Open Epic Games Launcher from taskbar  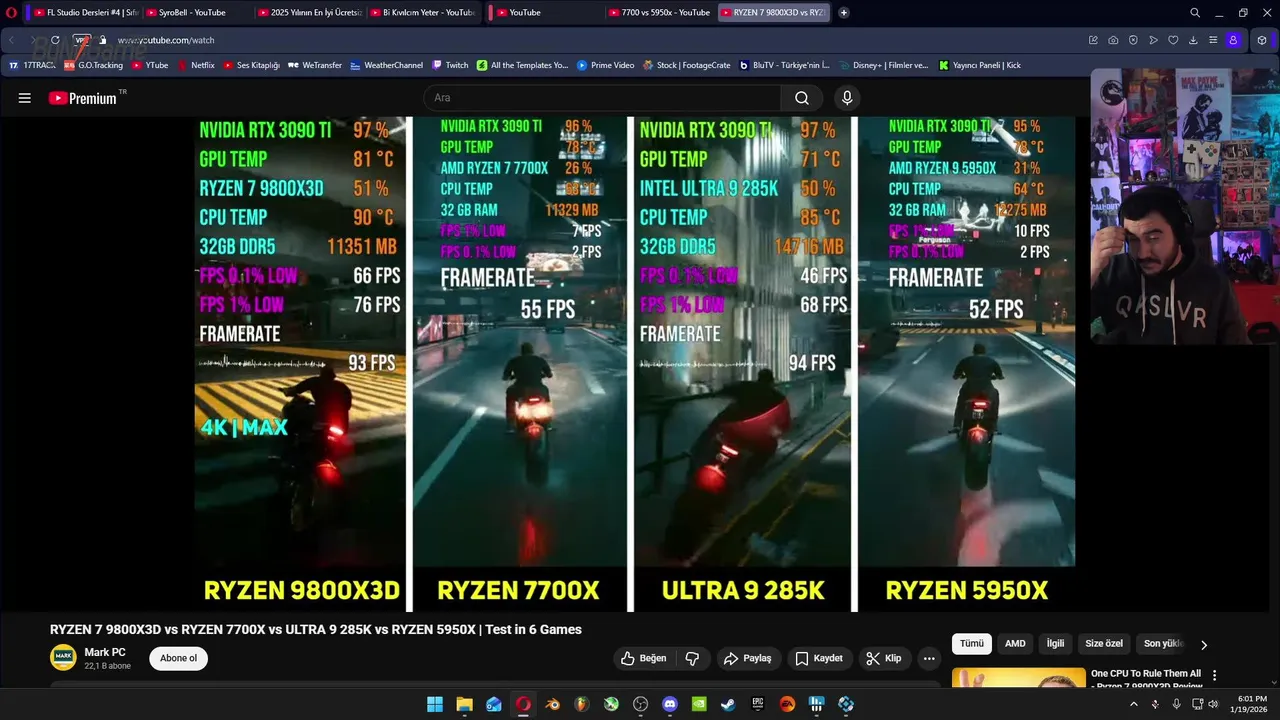(758, 704)
